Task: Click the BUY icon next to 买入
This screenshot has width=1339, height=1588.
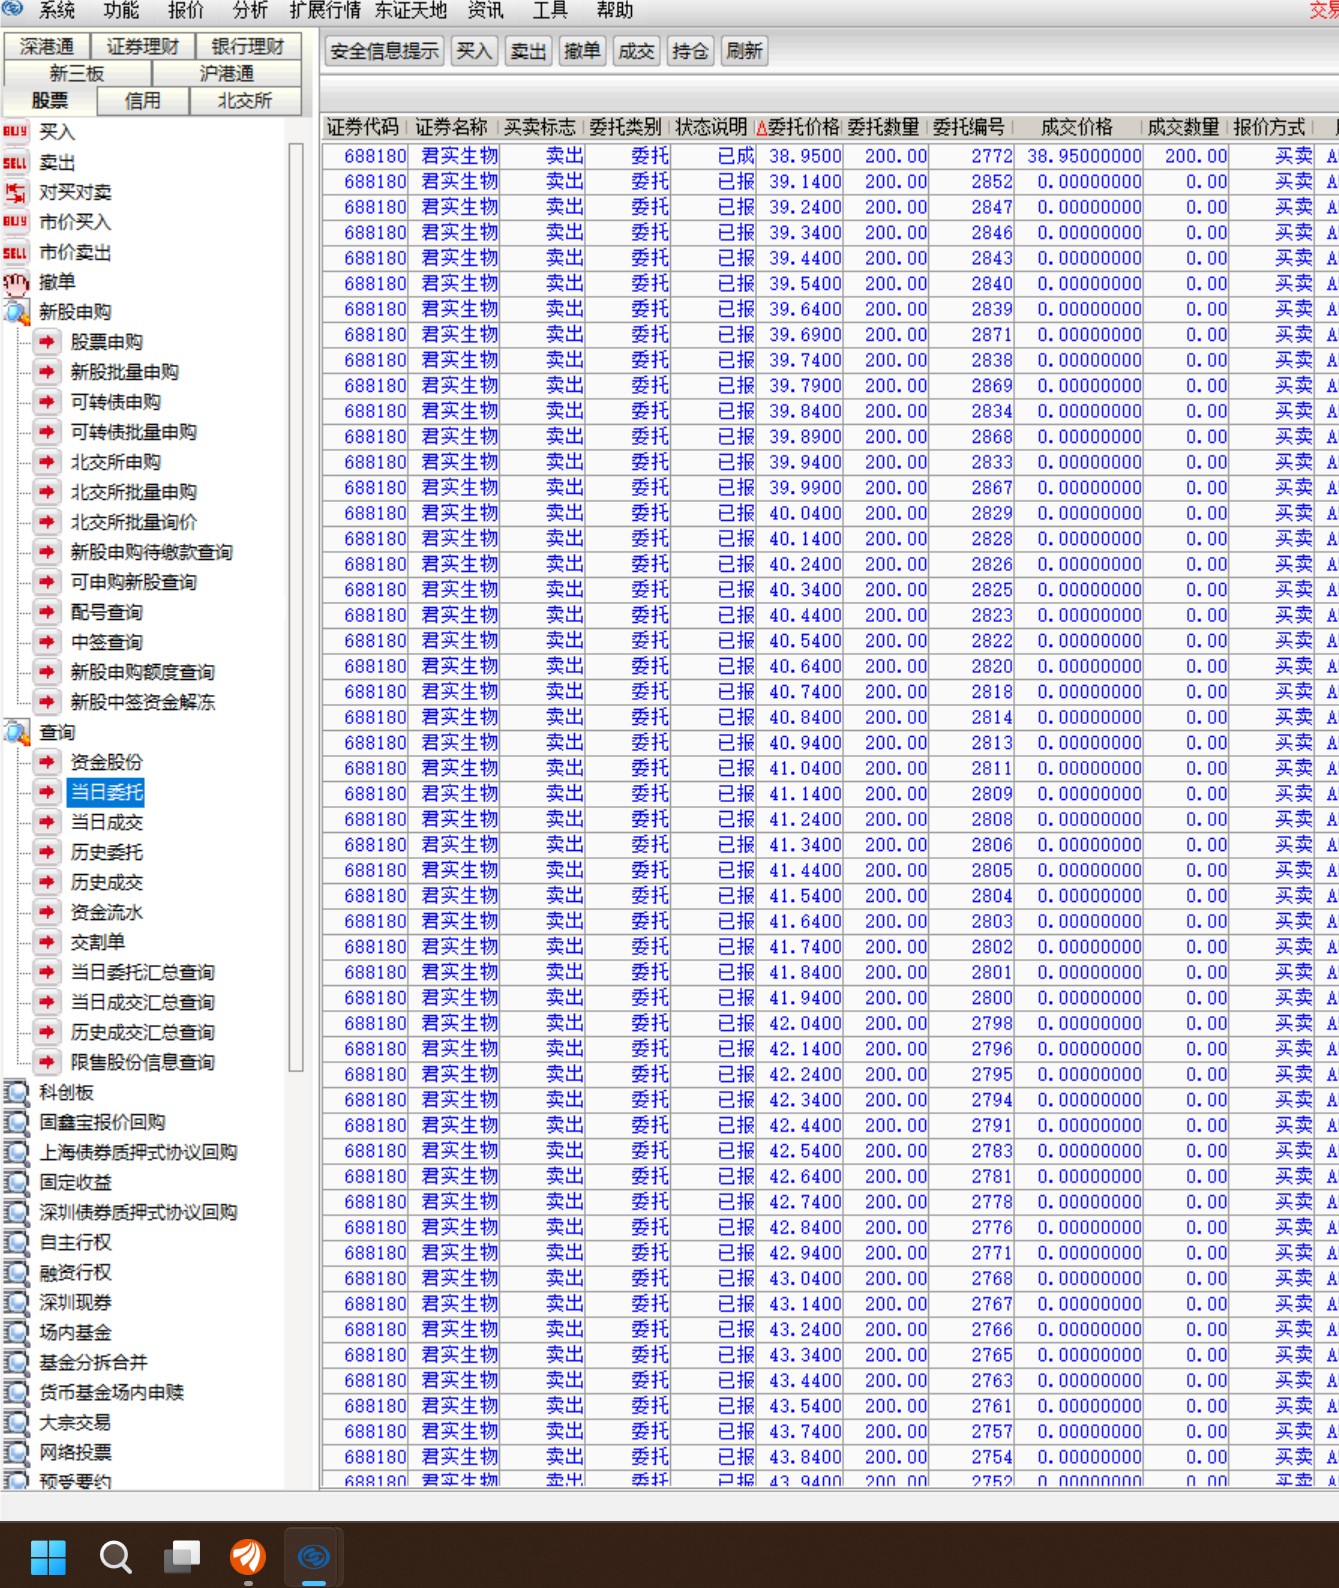Action: (x=15, y=131)
